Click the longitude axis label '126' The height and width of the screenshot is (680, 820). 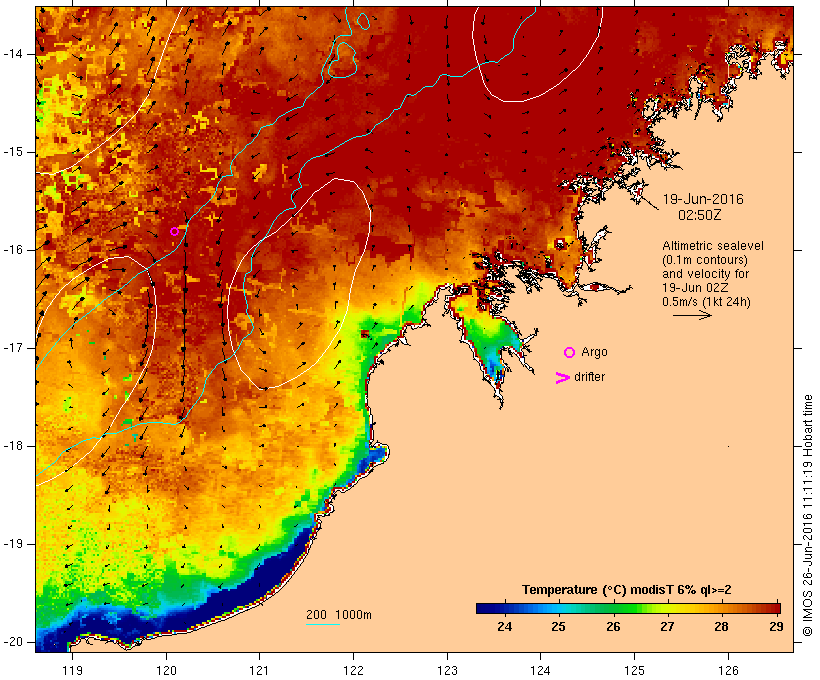pyautogui.click(x=728, y=671)
